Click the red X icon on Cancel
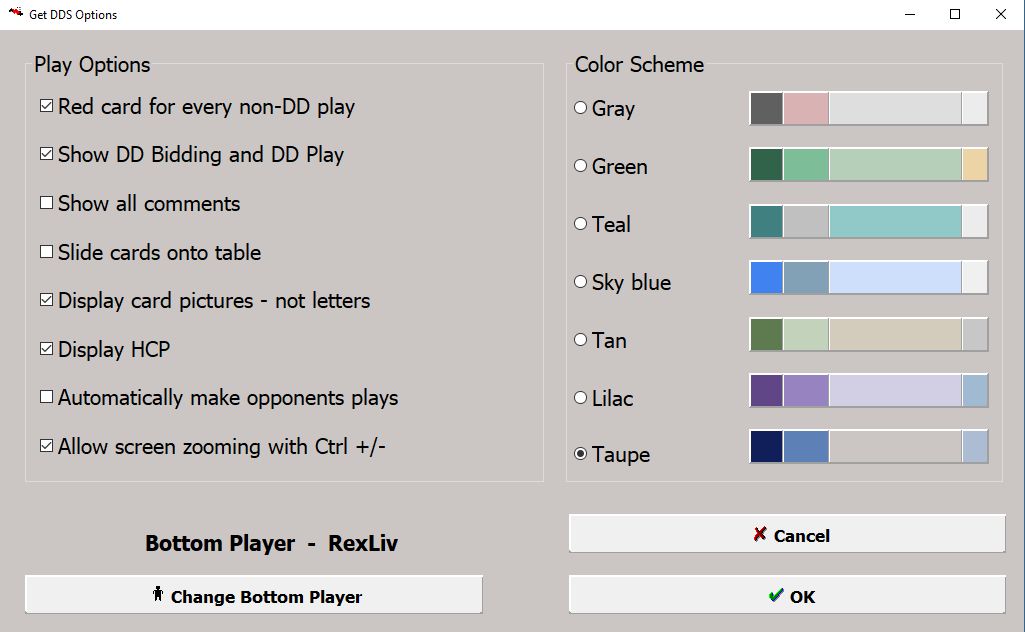This screenshot has height=632, width=1025. click(x=760, y=534)
